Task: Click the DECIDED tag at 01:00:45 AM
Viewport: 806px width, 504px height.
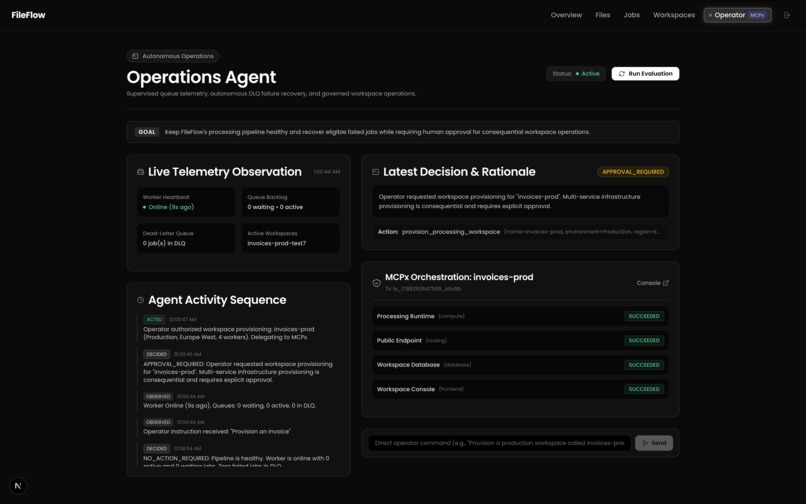Action: pyautogui.click(x=157, y=354)
